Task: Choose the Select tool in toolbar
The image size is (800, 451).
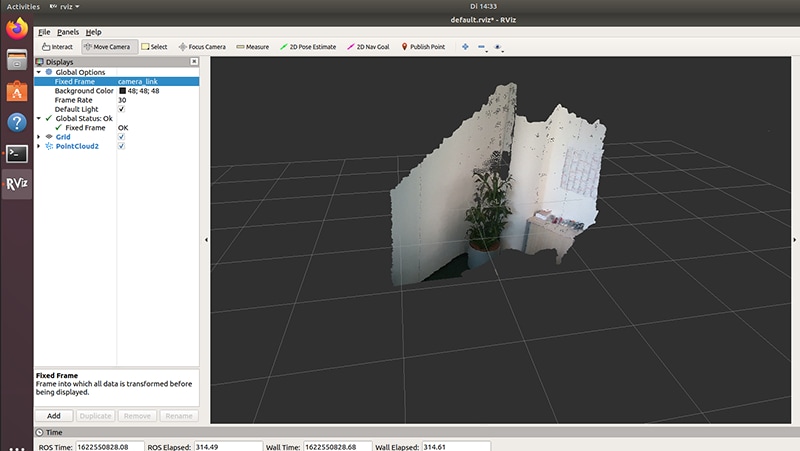Action: [154, 46]
